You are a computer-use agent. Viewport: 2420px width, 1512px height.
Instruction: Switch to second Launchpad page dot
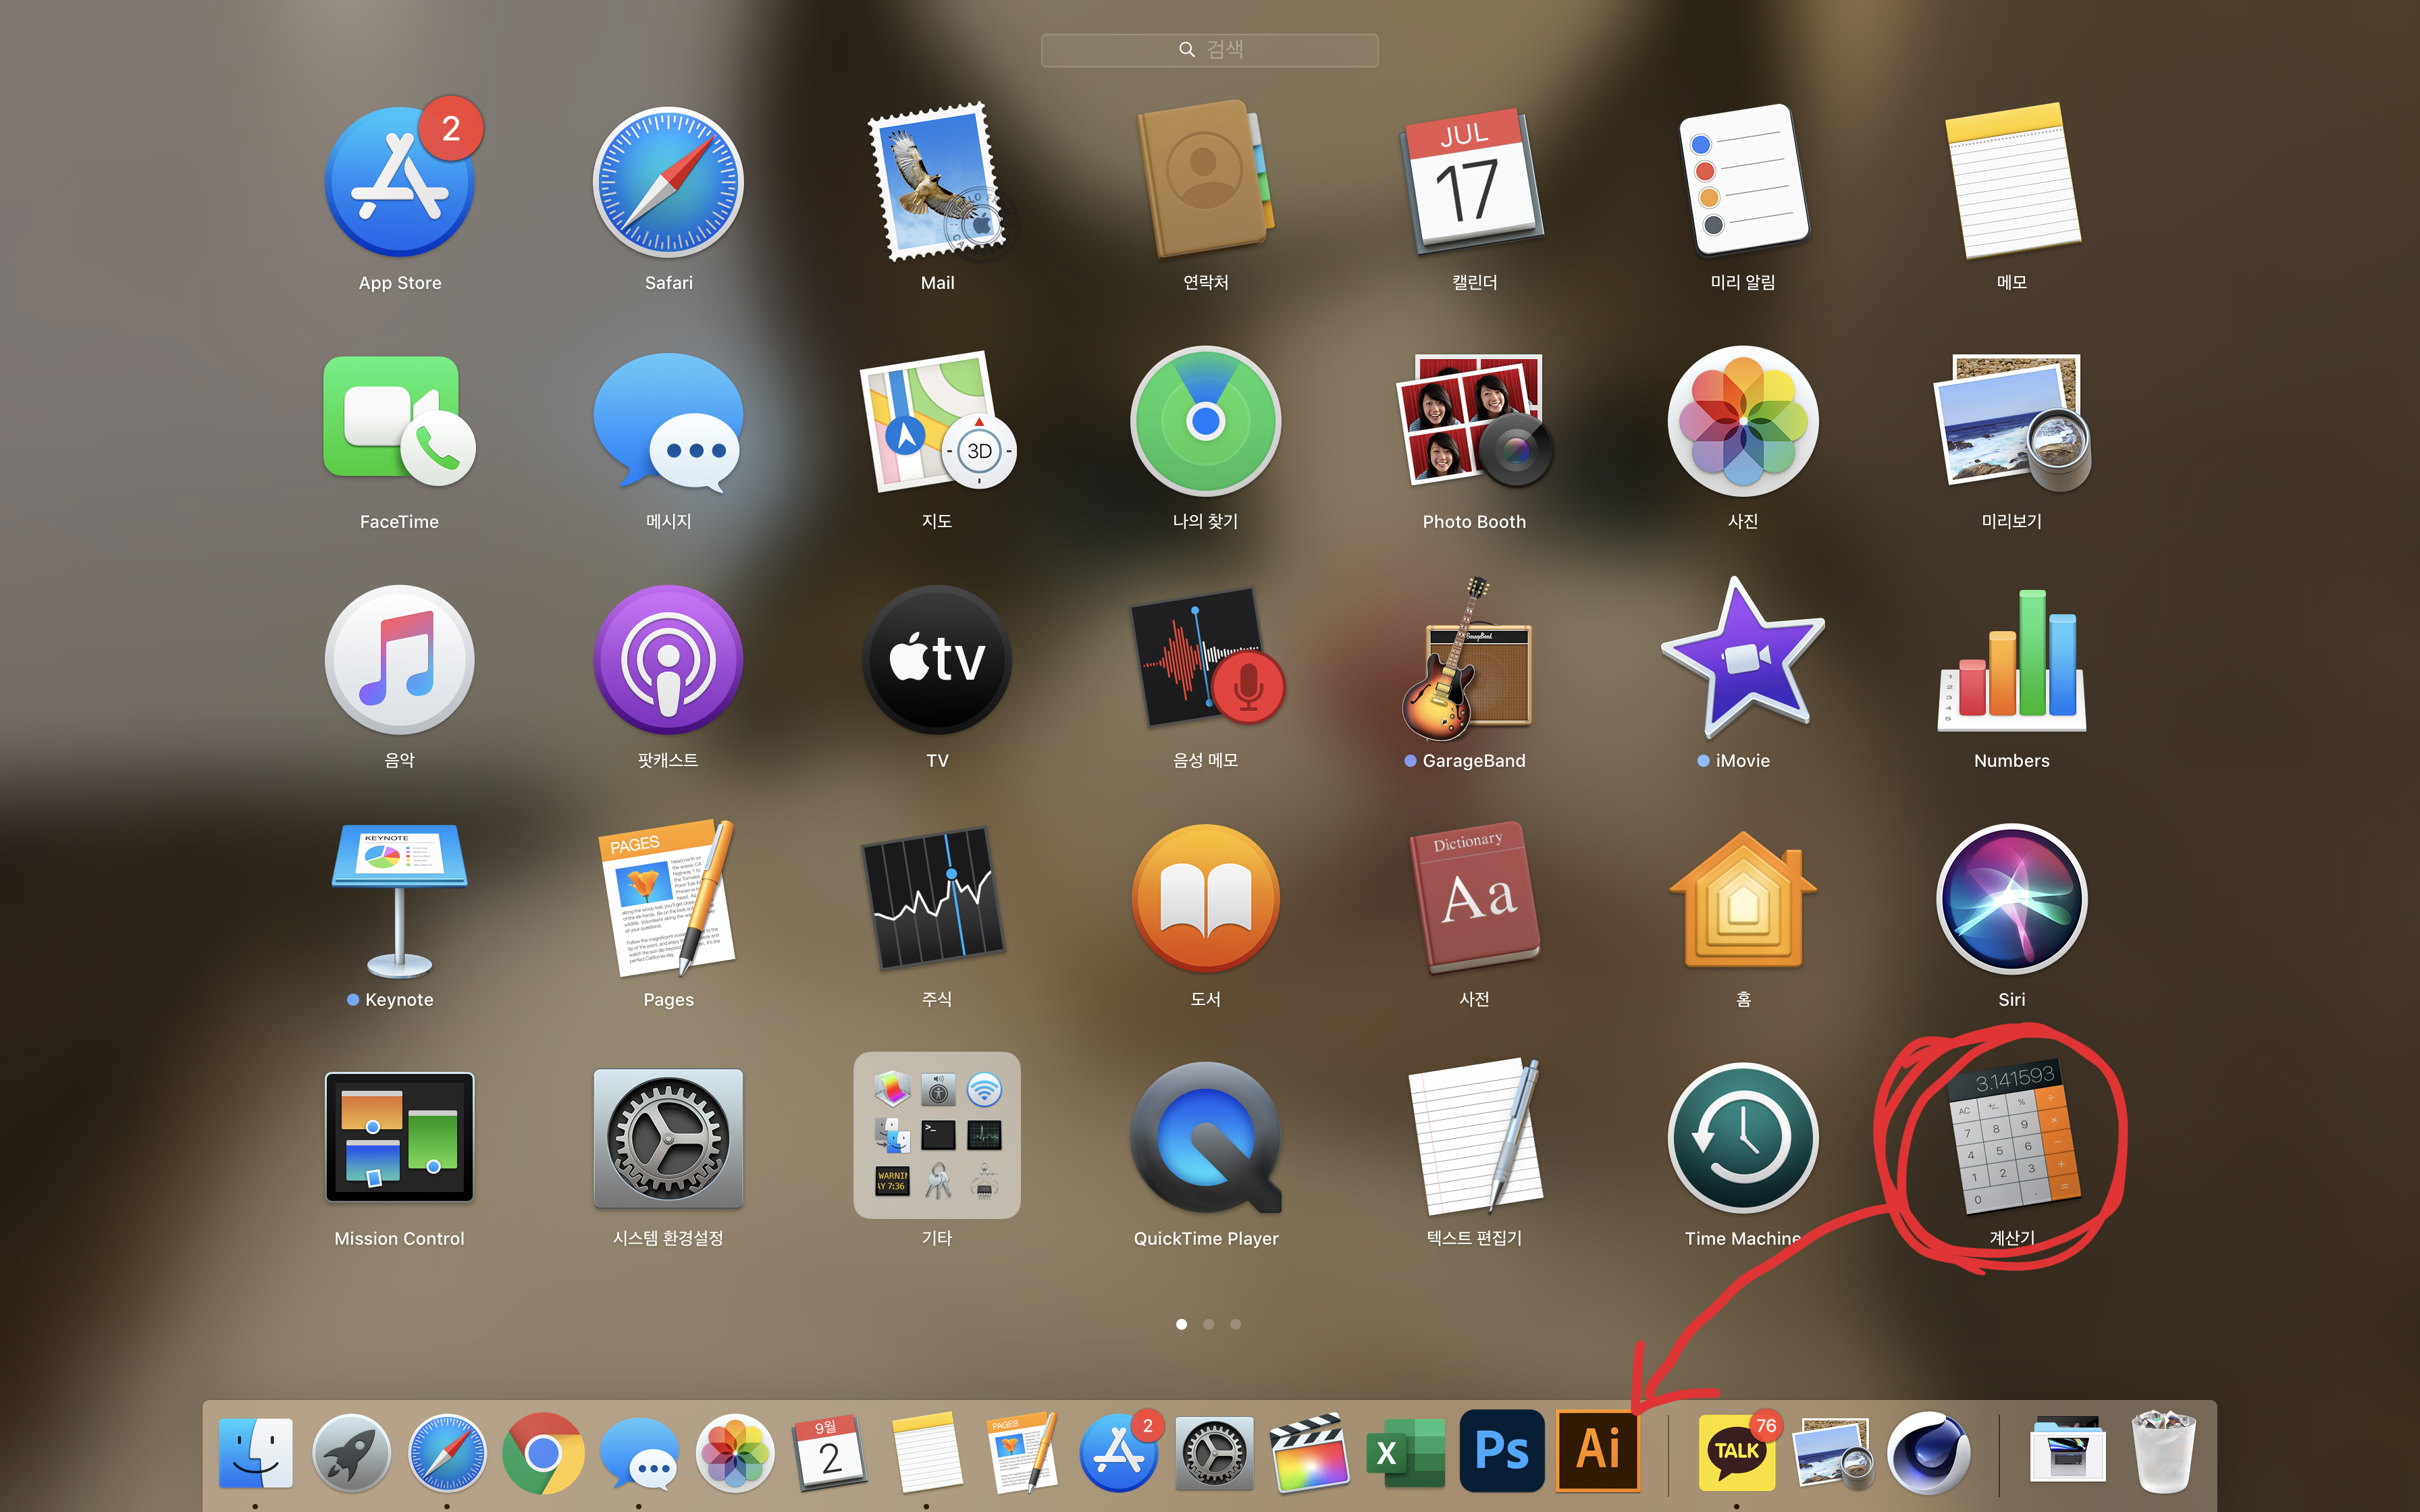click(x=1208, y=1324)
